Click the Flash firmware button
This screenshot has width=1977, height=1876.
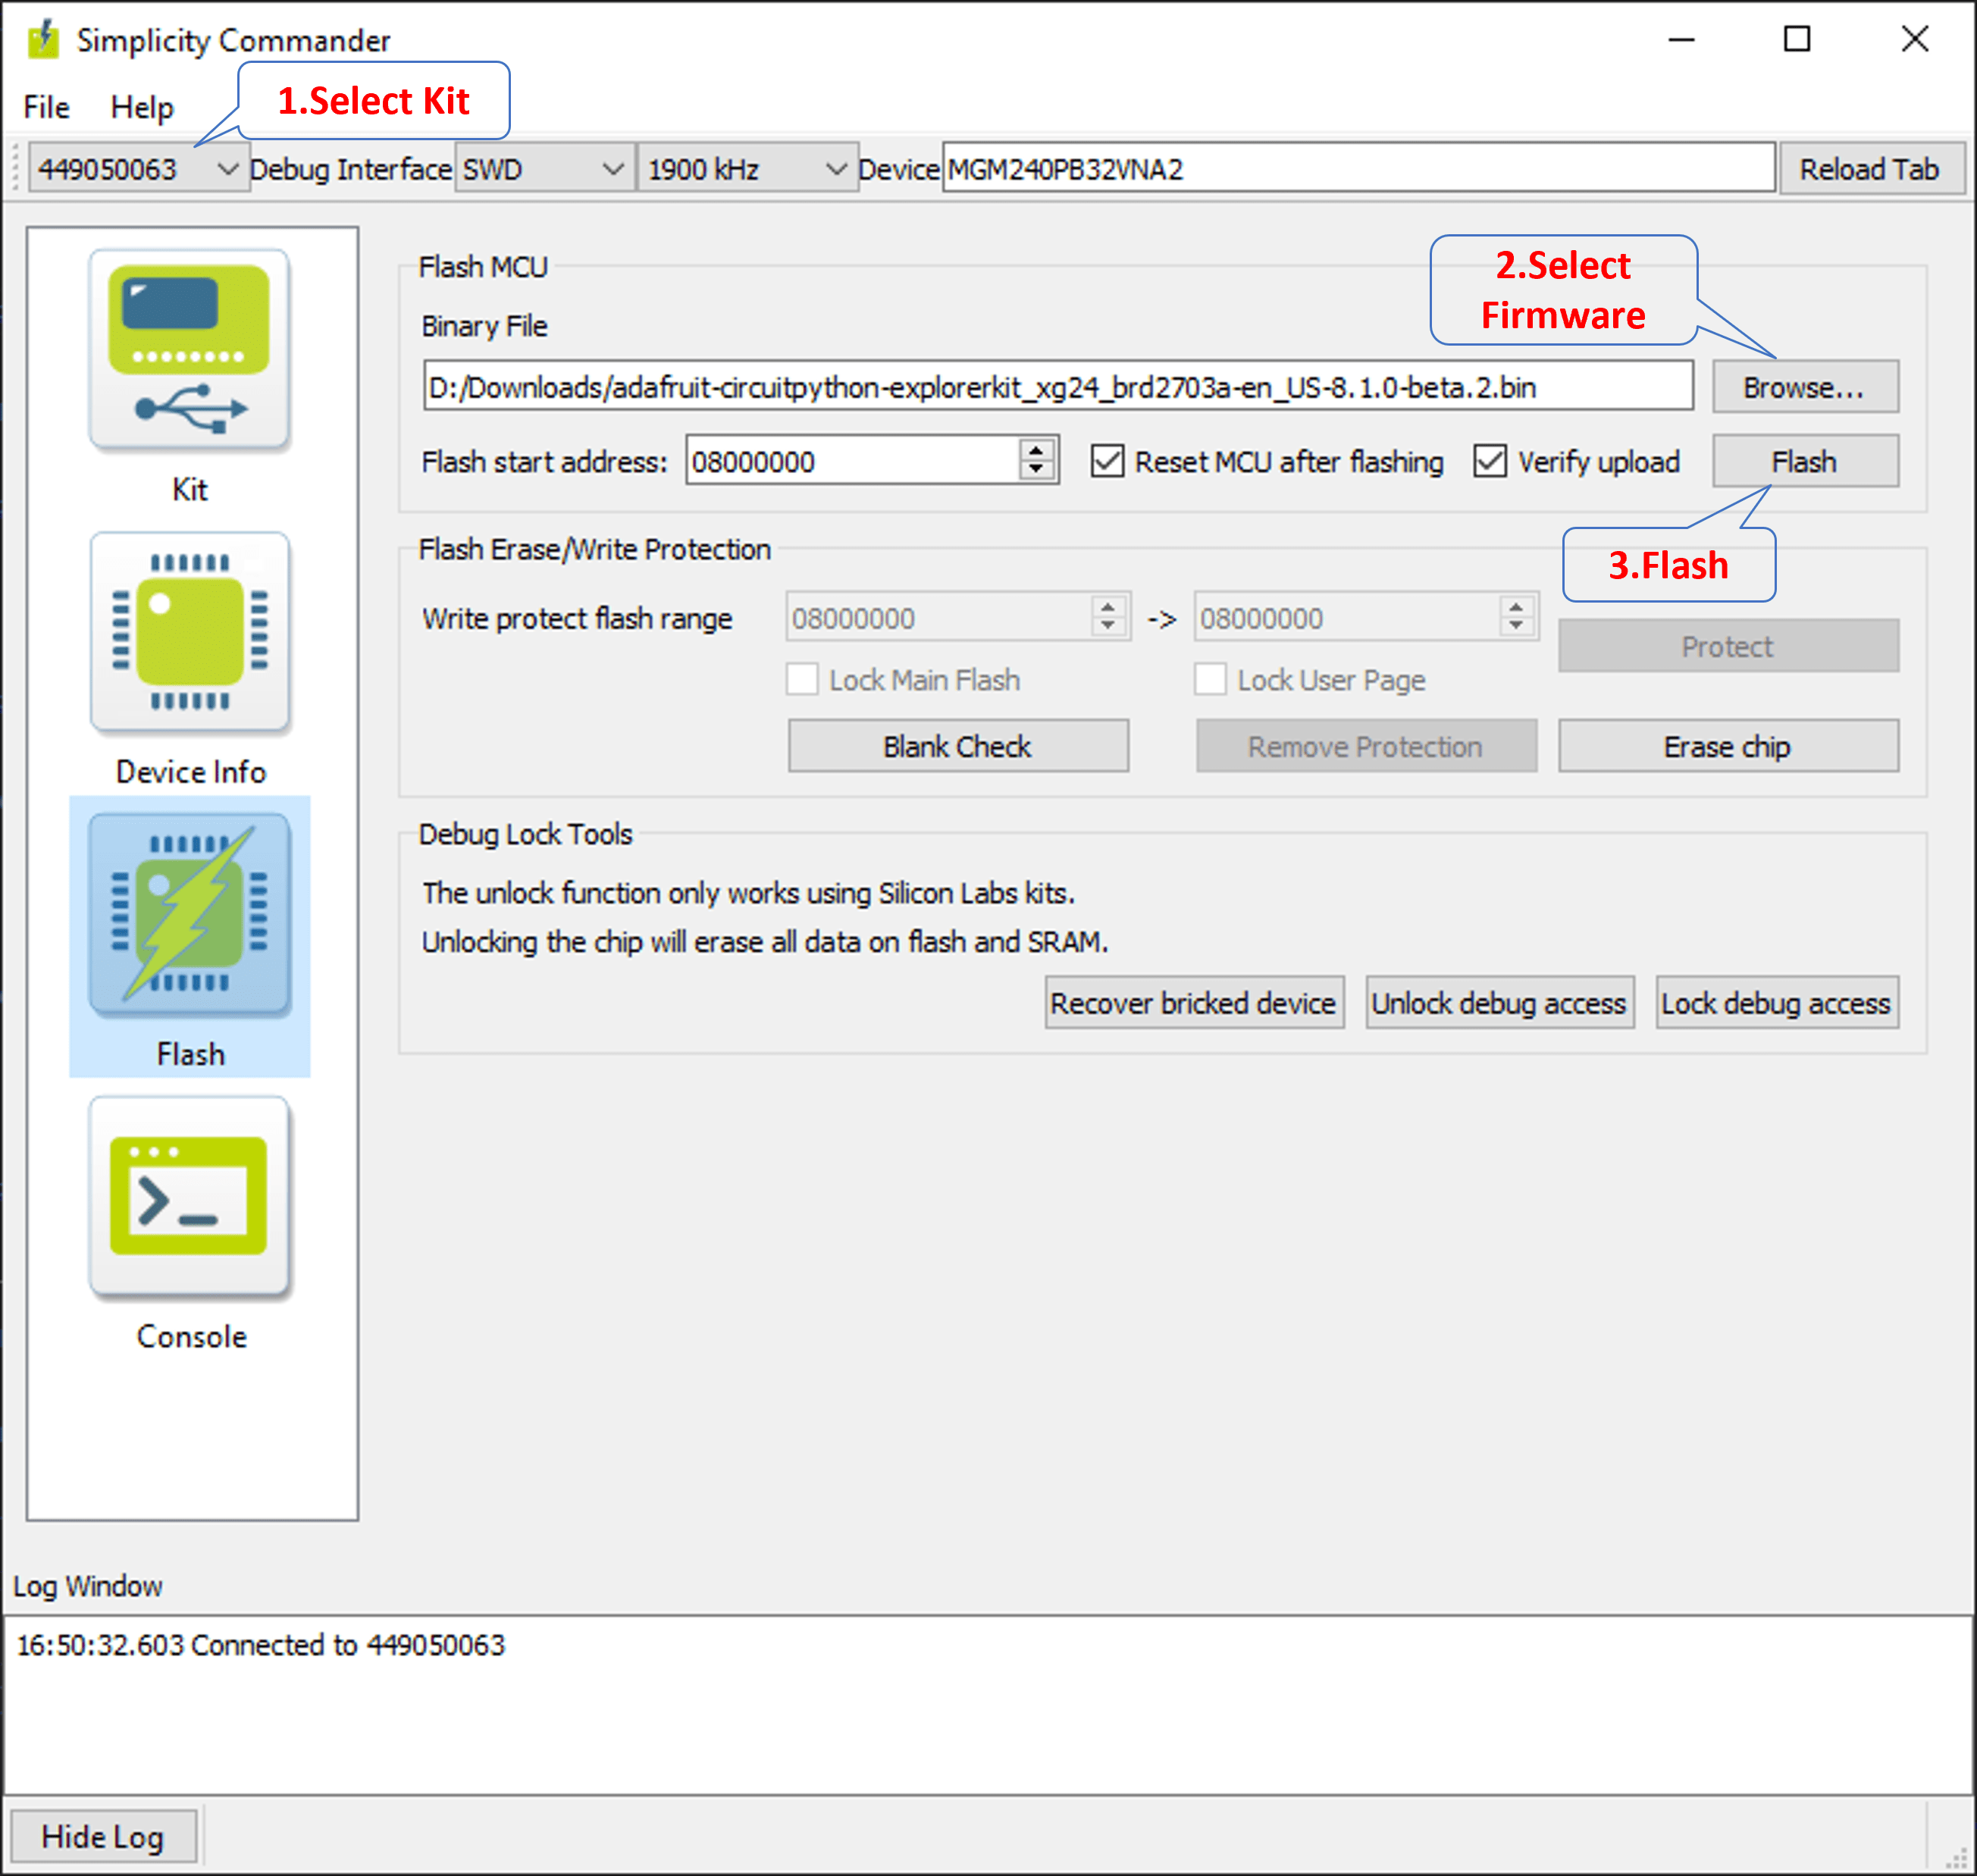tap(1803, 462)
